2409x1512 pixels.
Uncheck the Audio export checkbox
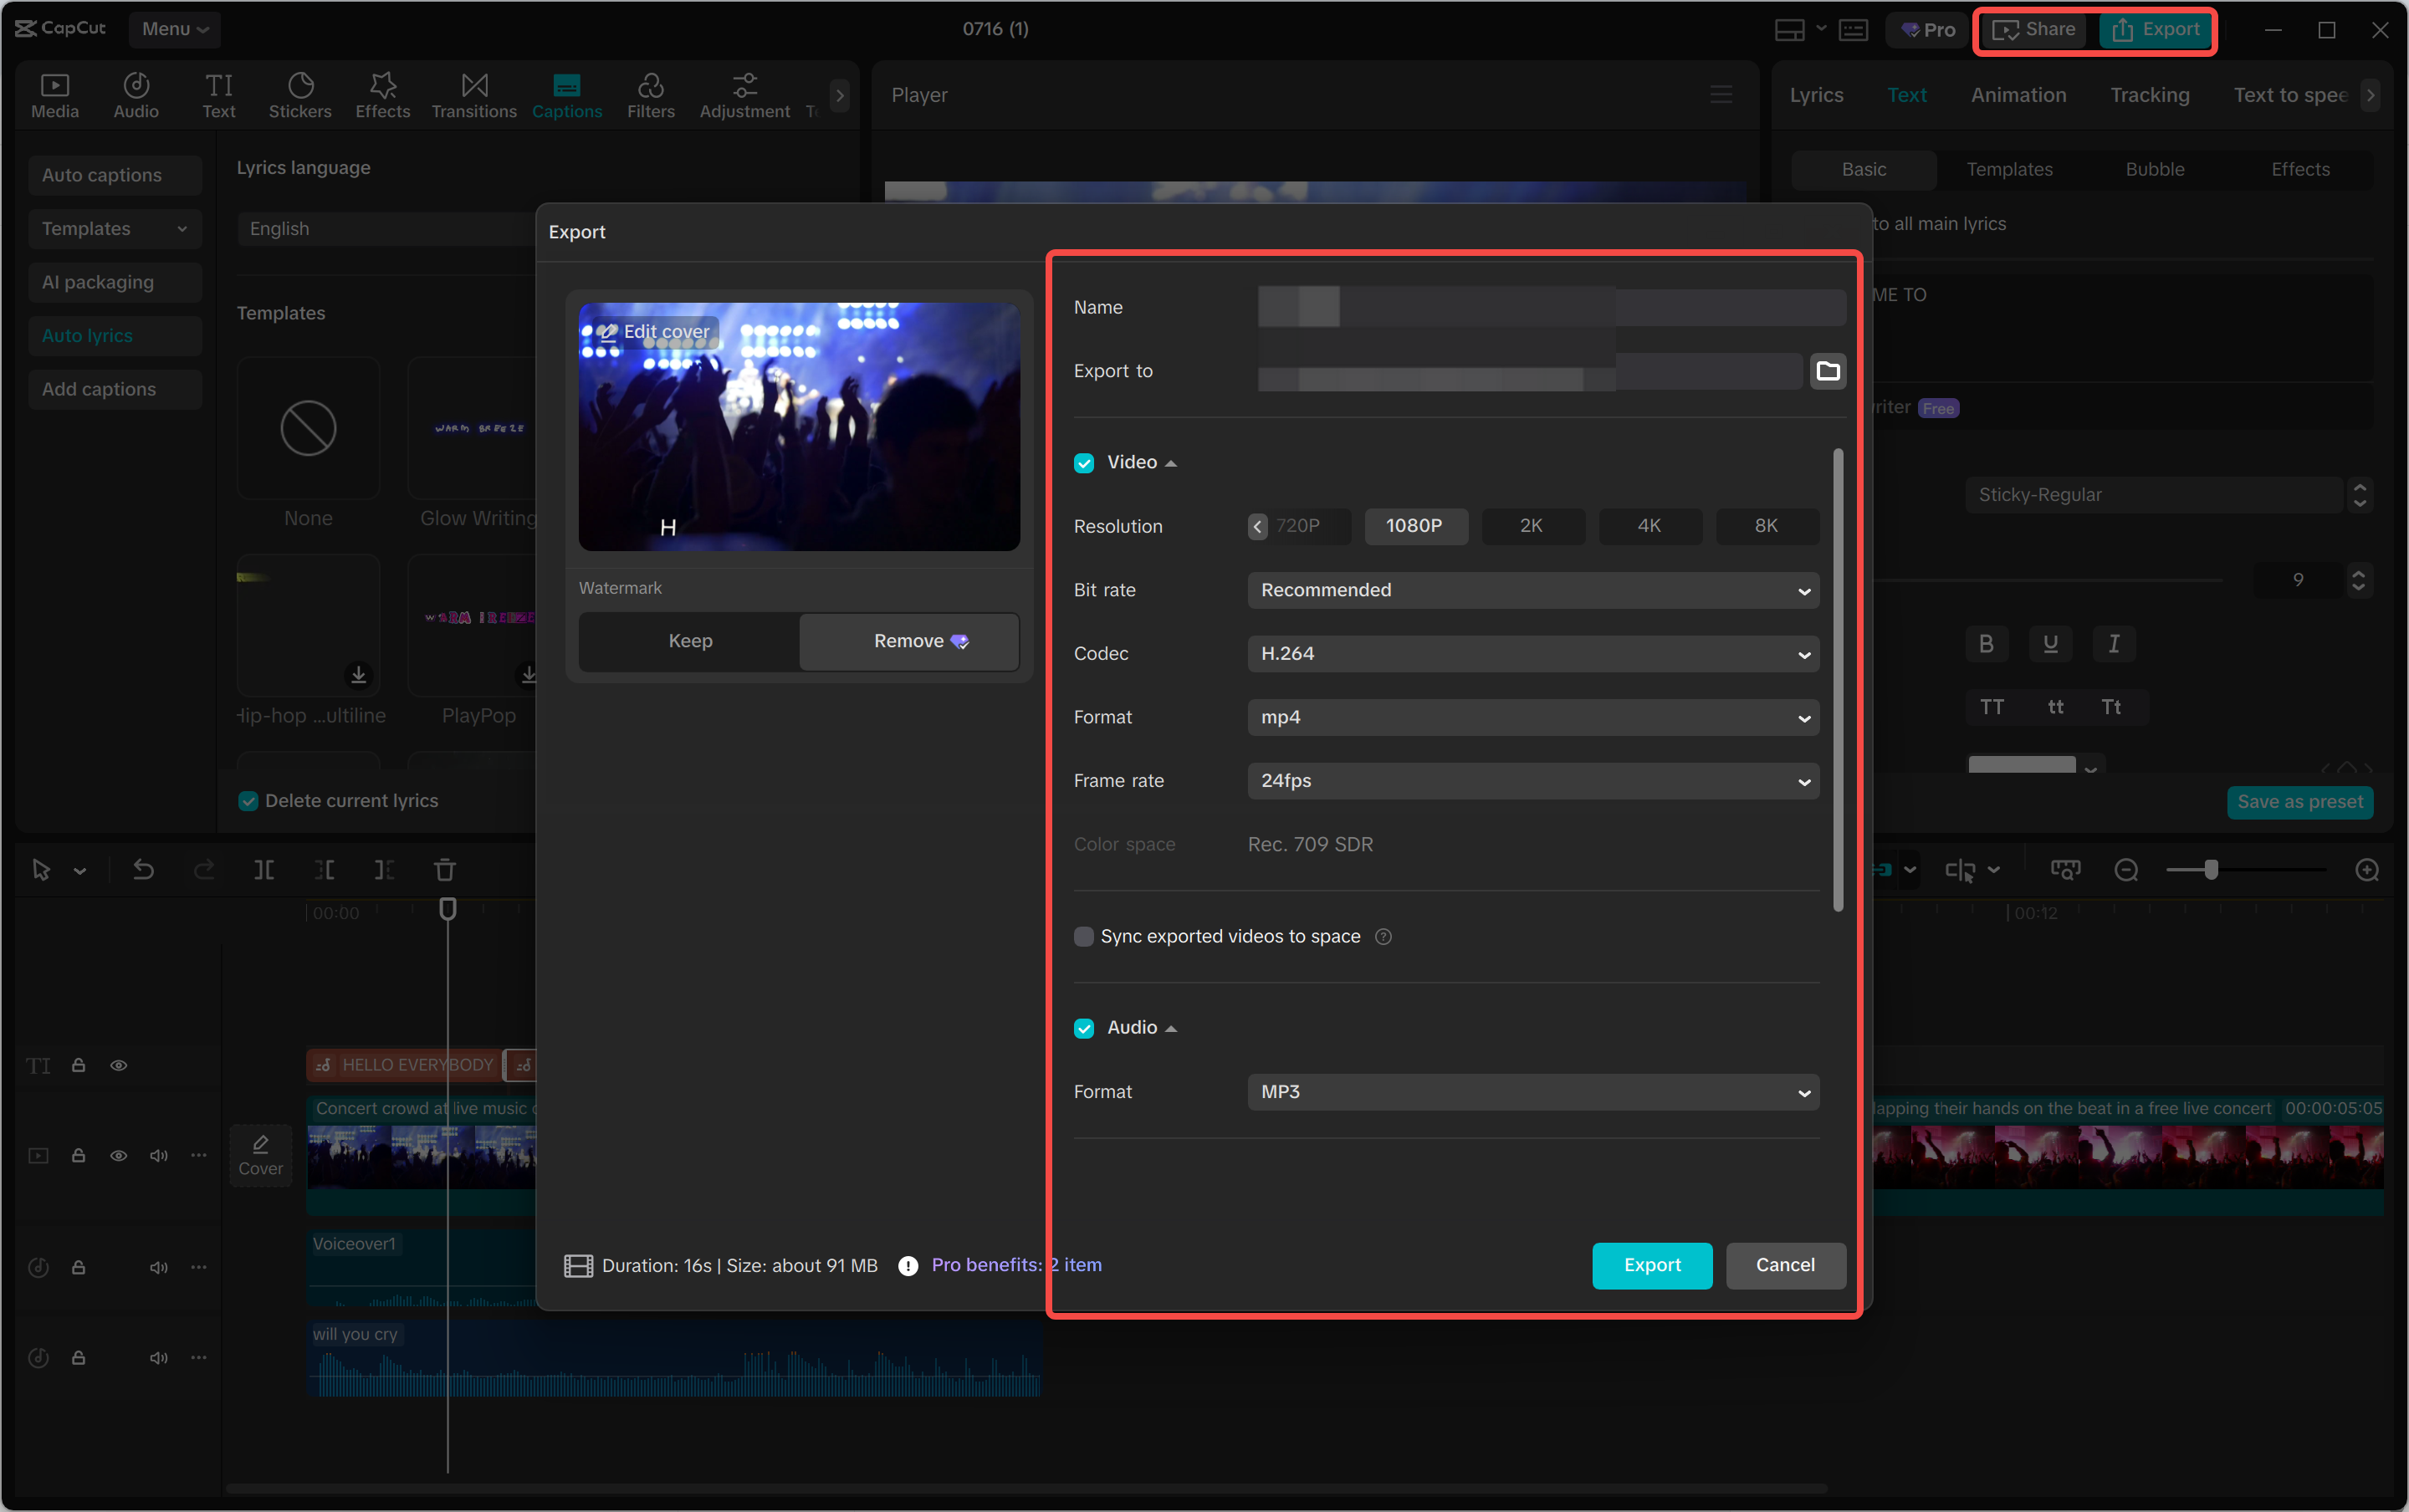click(1084, 1028)
